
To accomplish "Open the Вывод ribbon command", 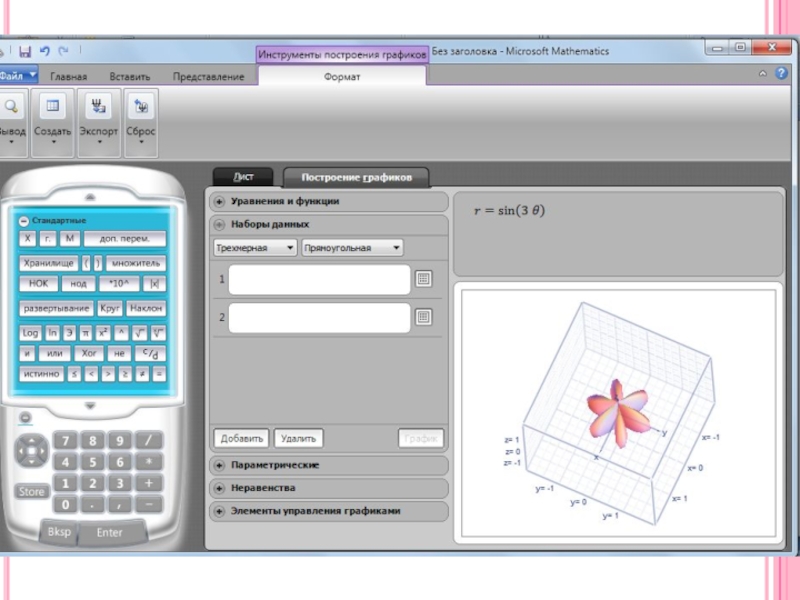I will (11, 122).
